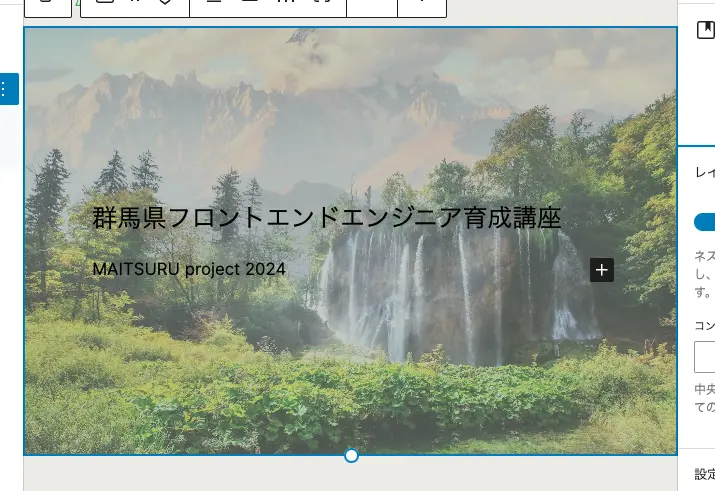Click the move up/down arrows in the toolbar

(167, 4)
